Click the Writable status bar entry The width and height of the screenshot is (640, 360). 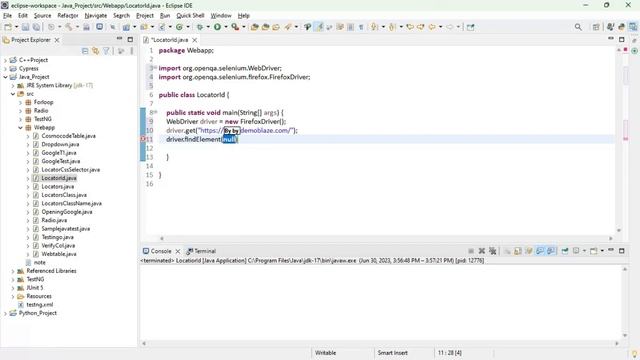(x=325, y=353)
